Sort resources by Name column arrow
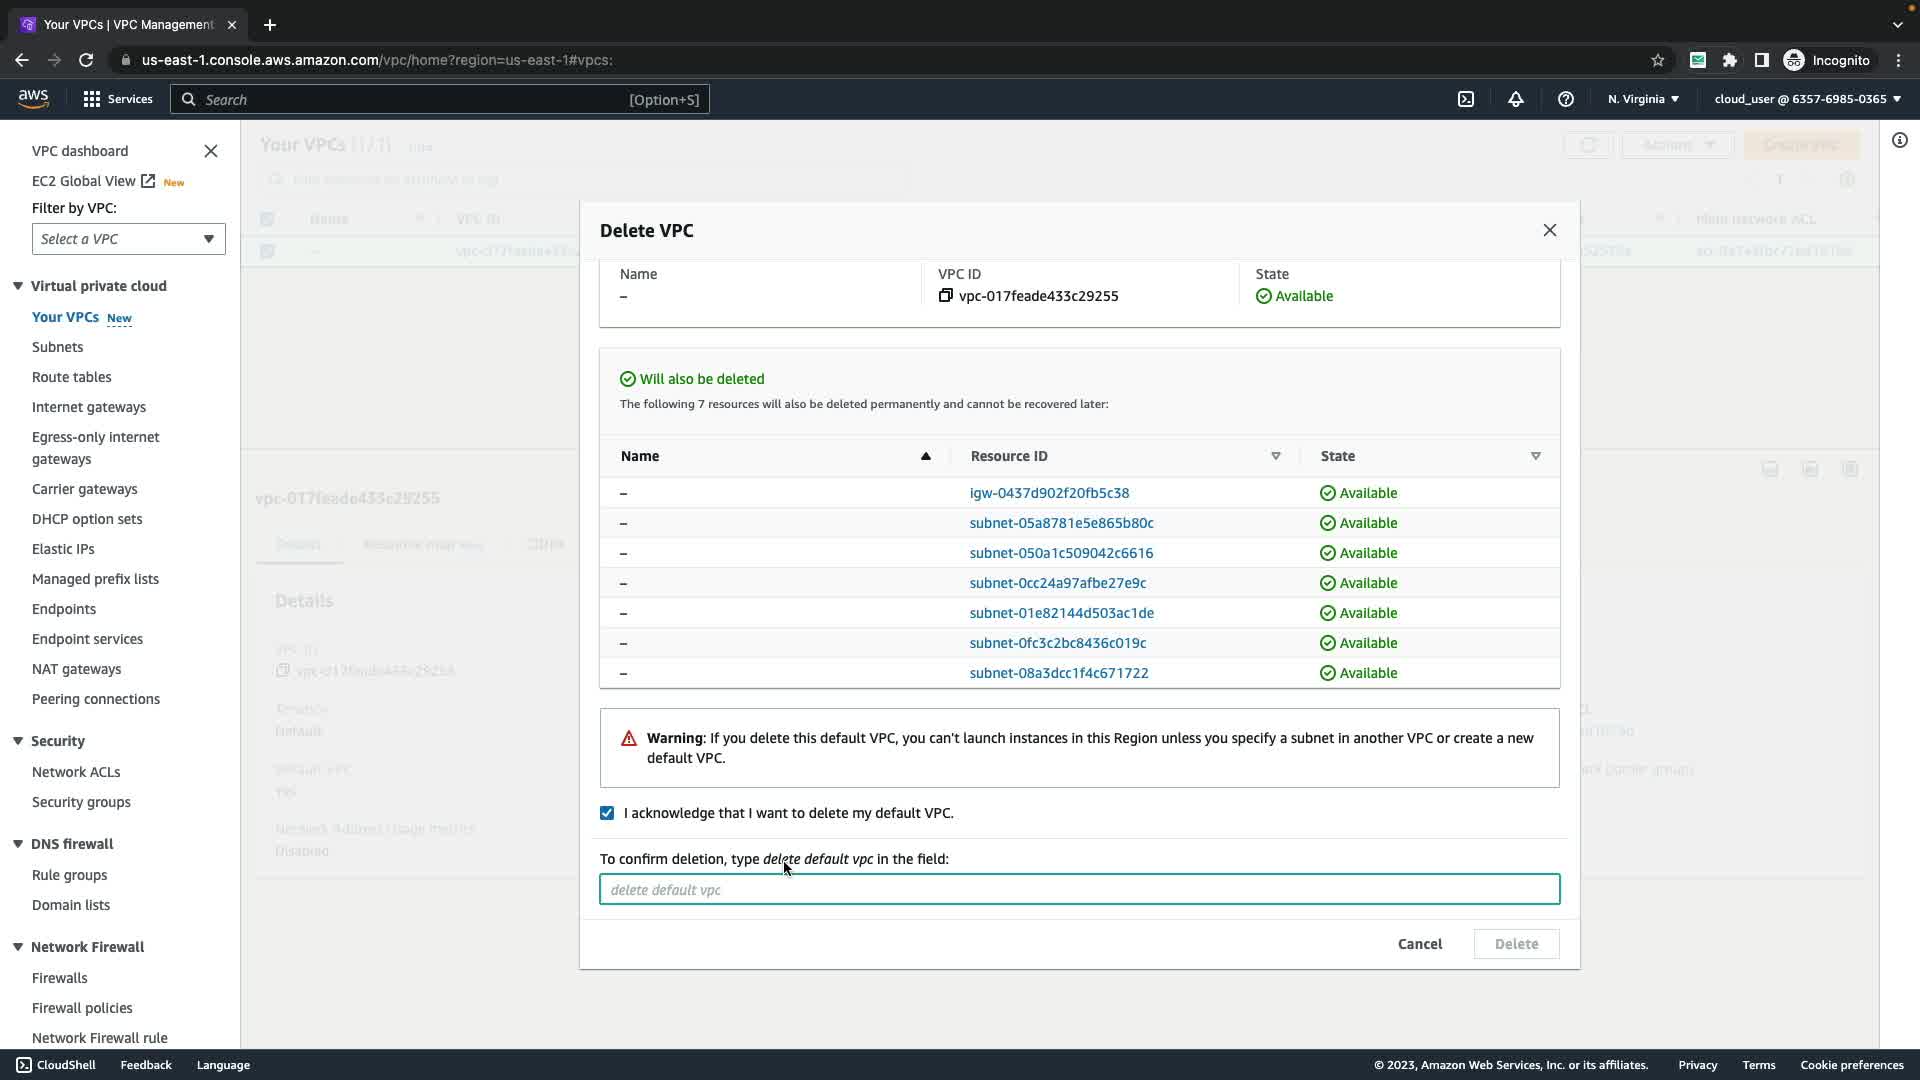The width and height of the screenshot is (1920, 1080). pos(925,456)
